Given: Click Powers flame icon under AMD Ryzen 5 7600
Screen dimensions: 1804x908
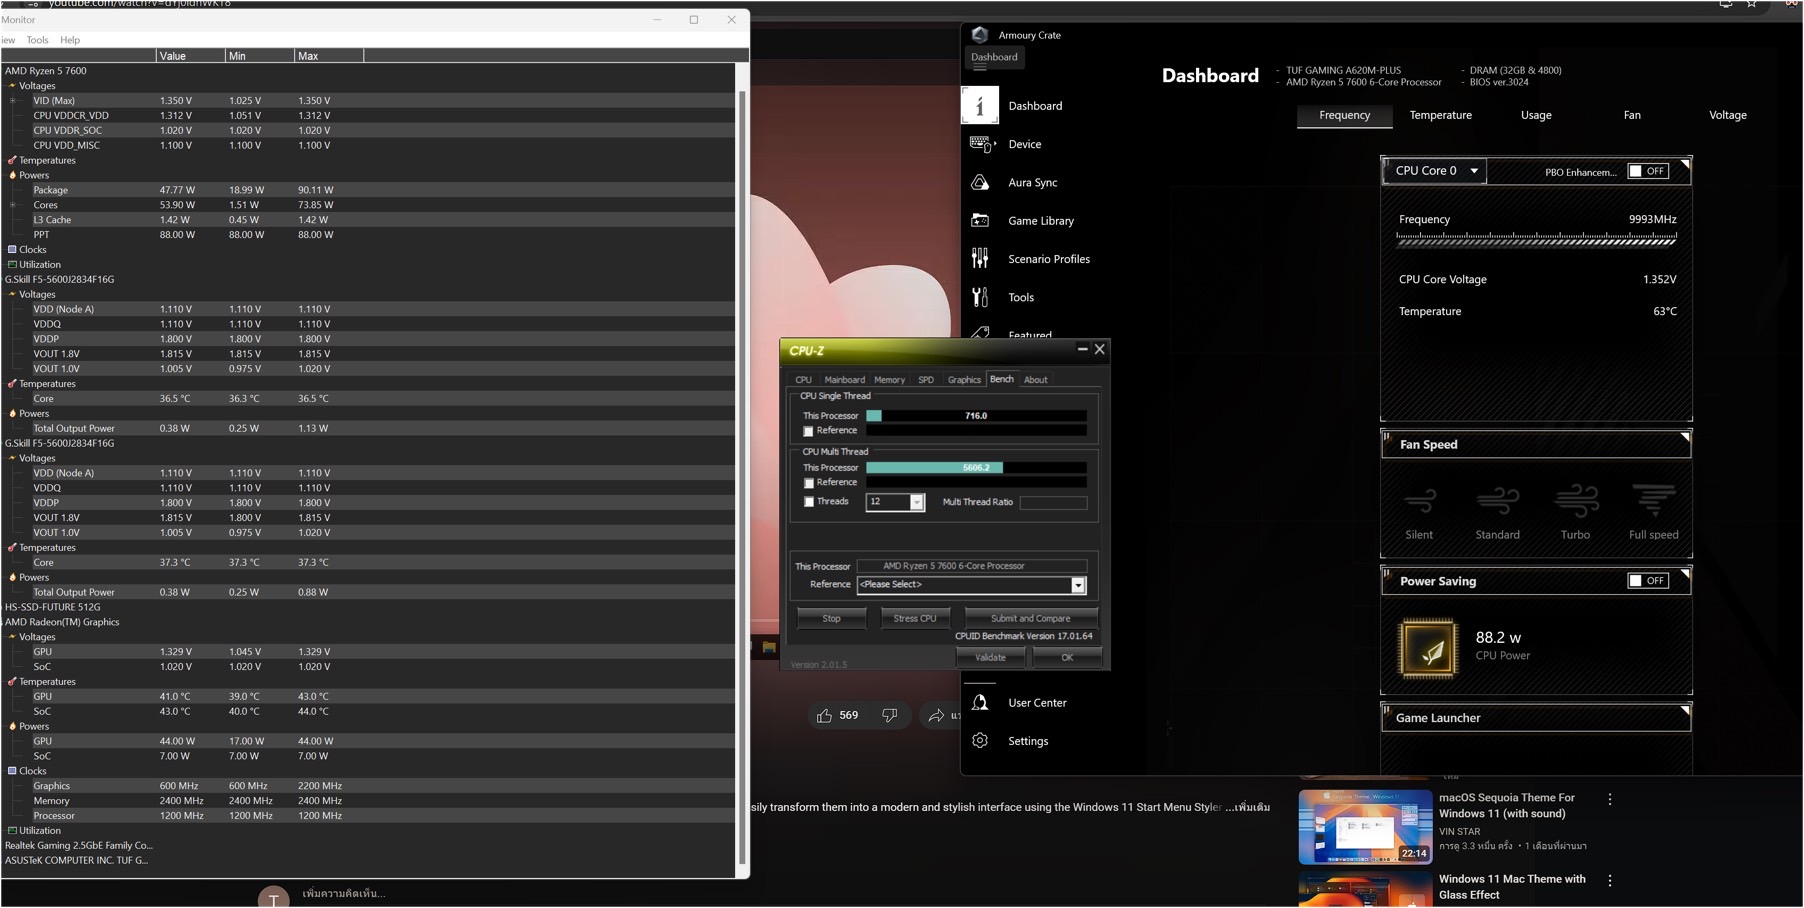Looking at the screenshot, I should 12,175.
